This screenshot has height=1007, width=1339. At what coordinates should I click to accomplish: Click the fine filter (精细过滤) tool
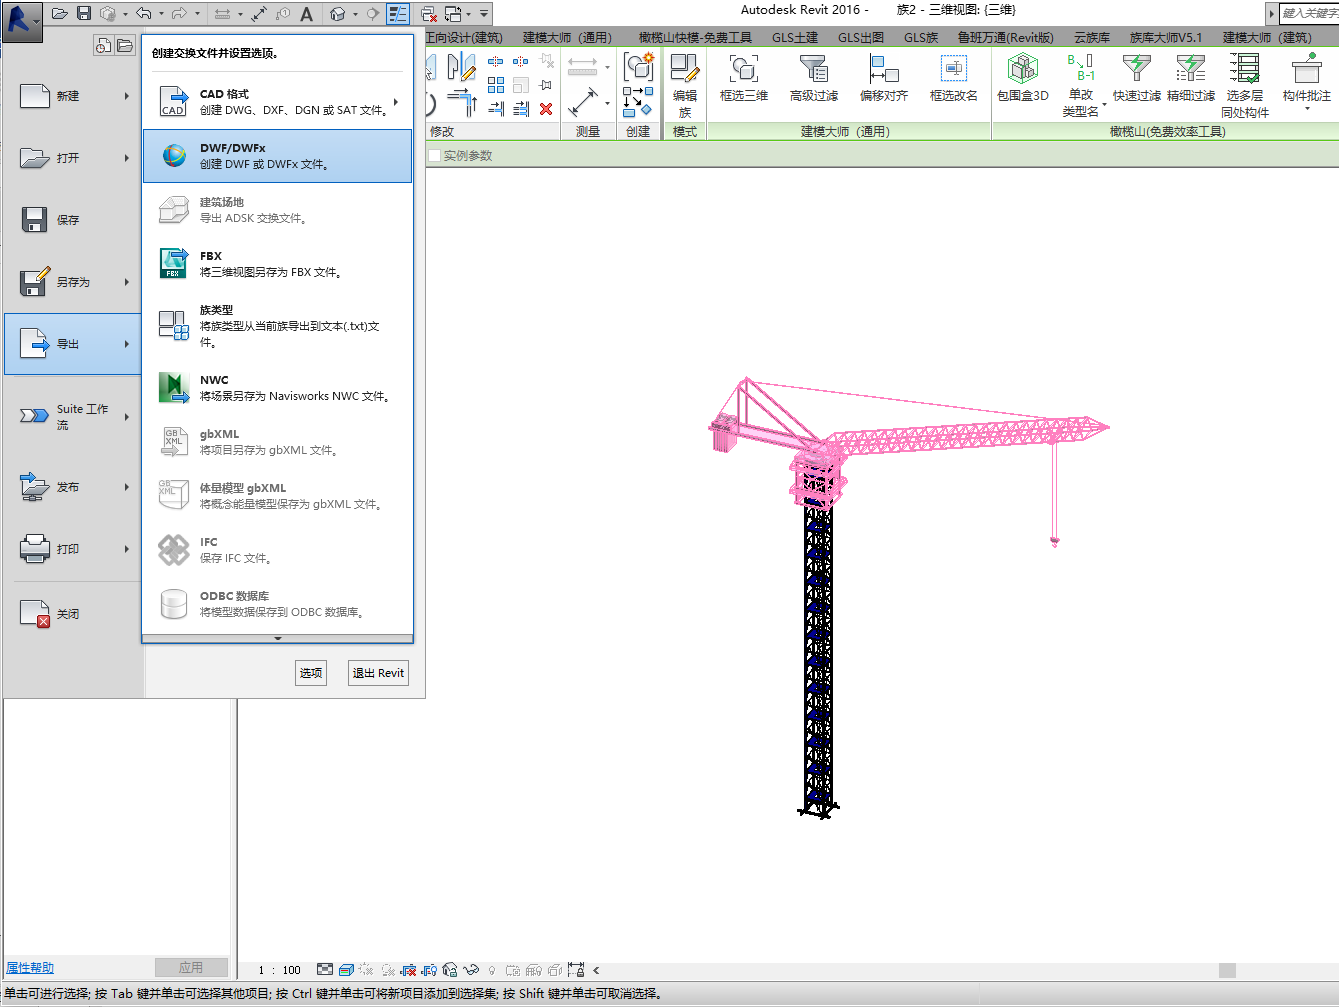click(1191, 78)
